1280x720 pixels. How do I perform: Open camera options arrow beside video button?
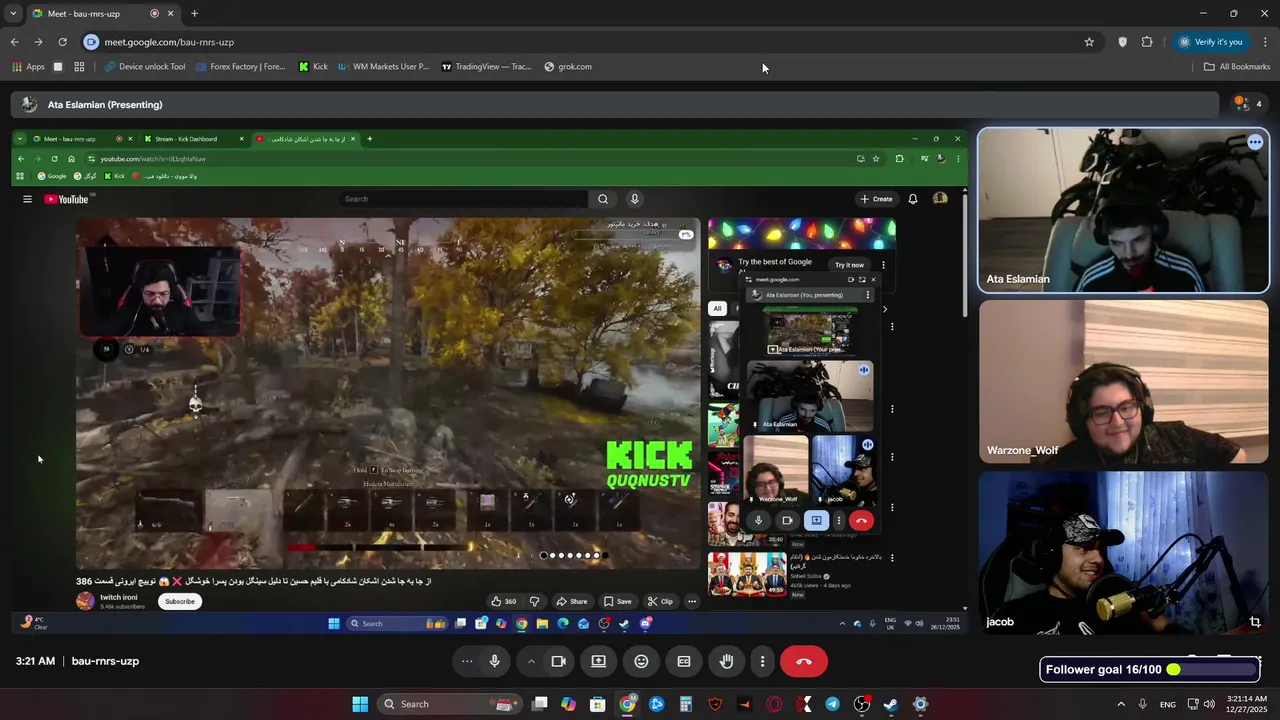(531, 661)
